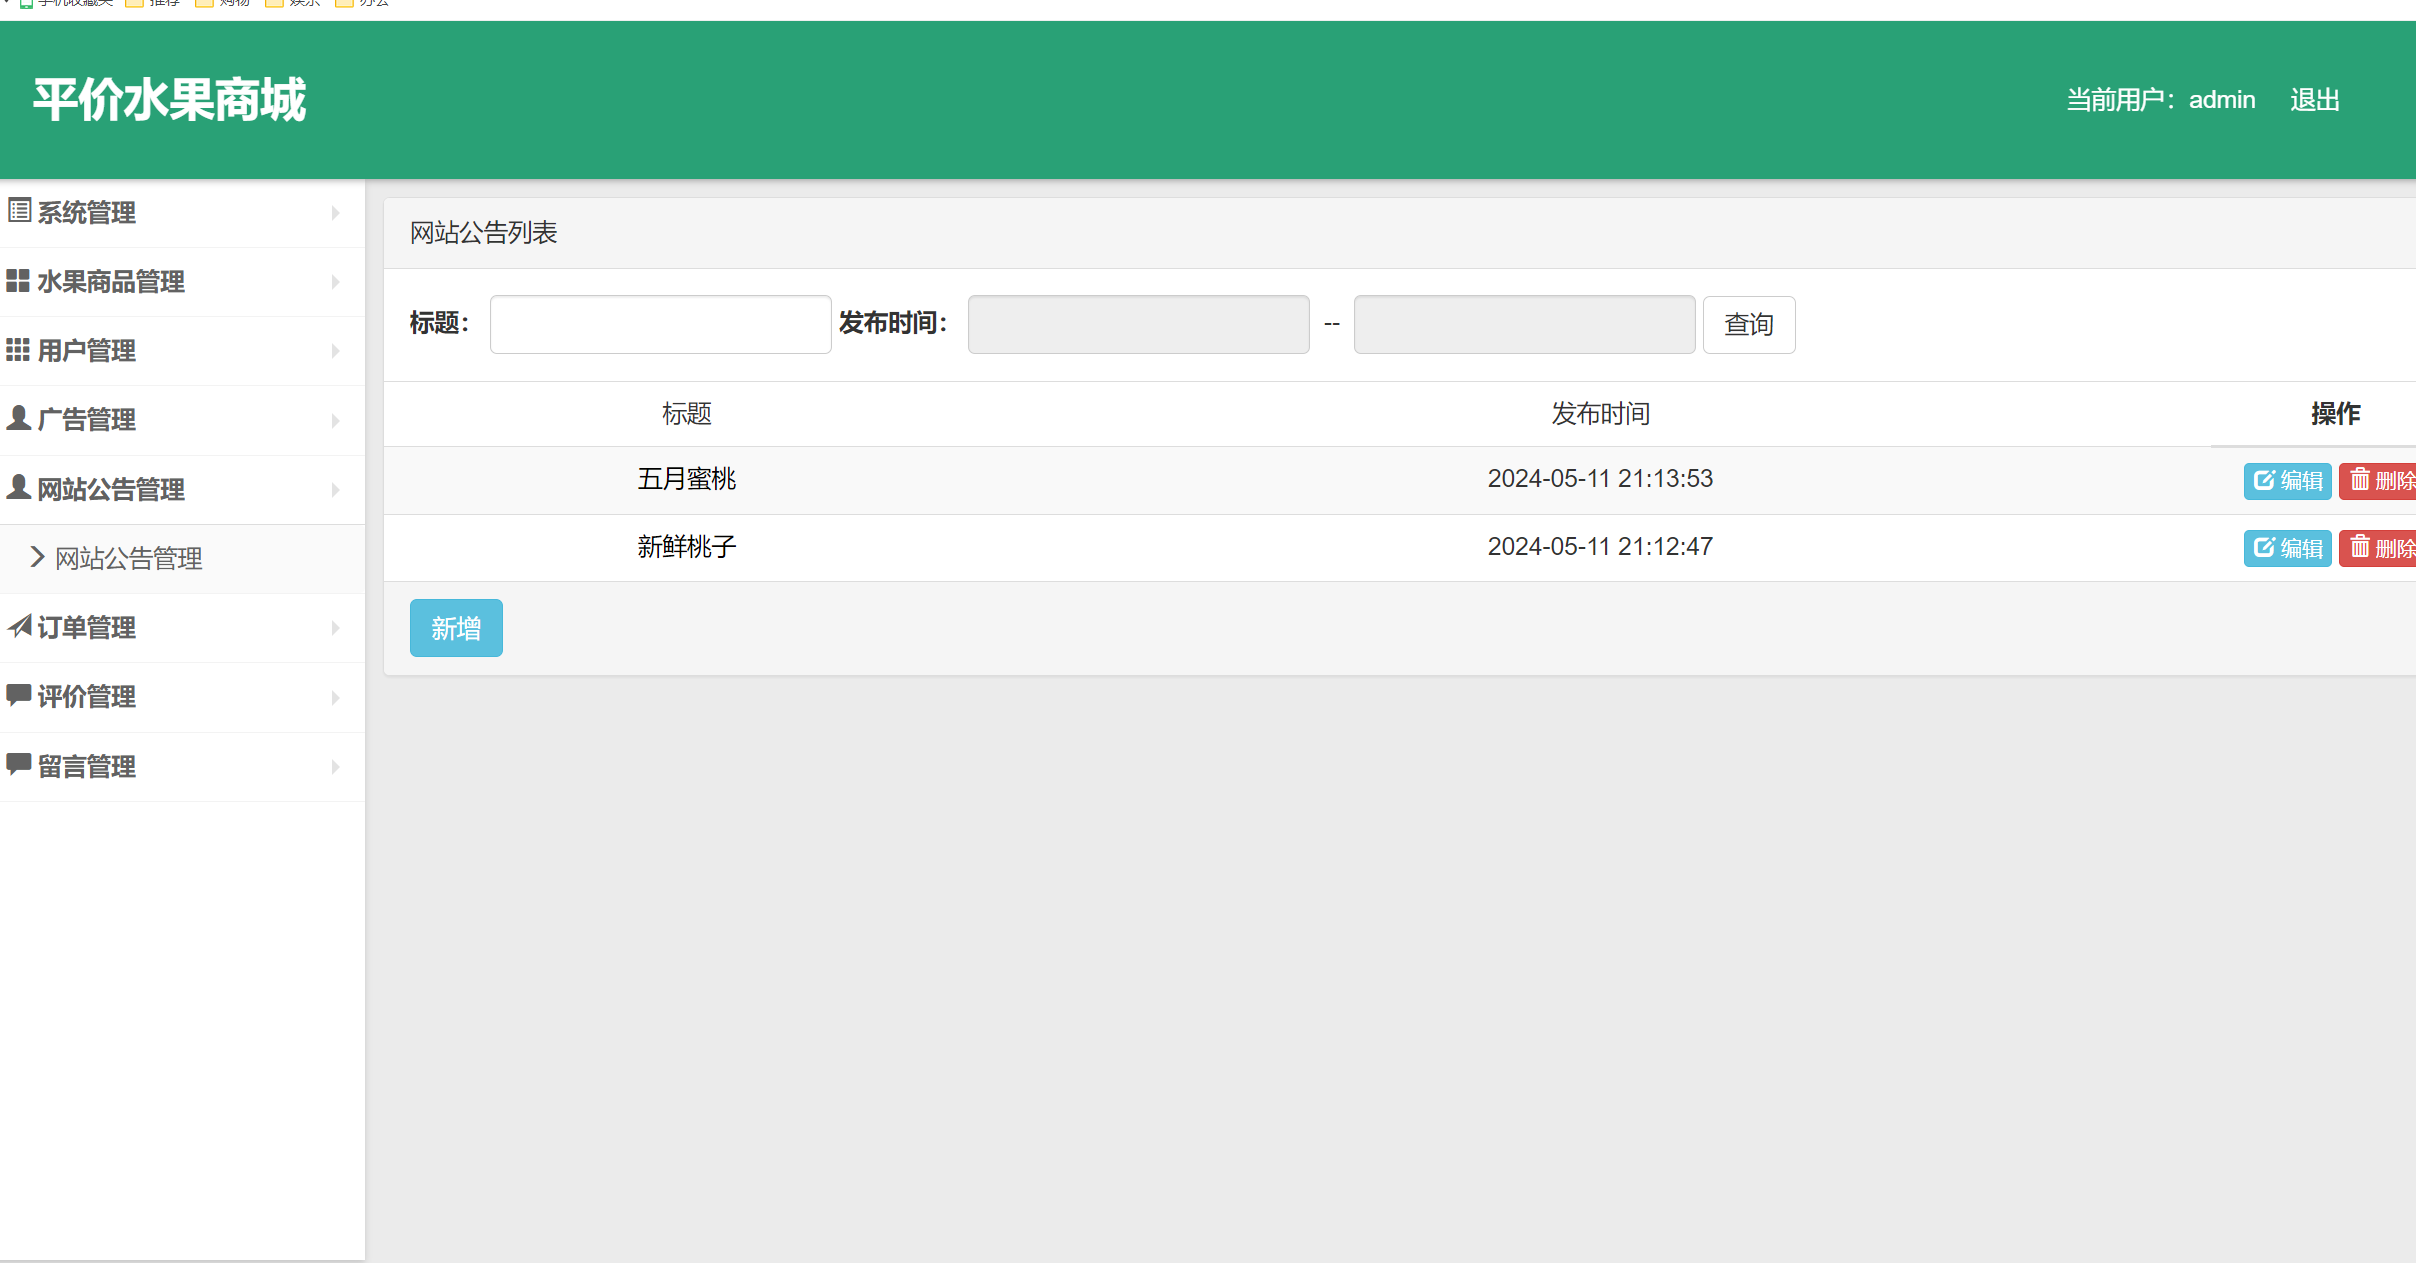Expand the 系统管理 menu arrow

pyautogui.click(x=336, y=213)
